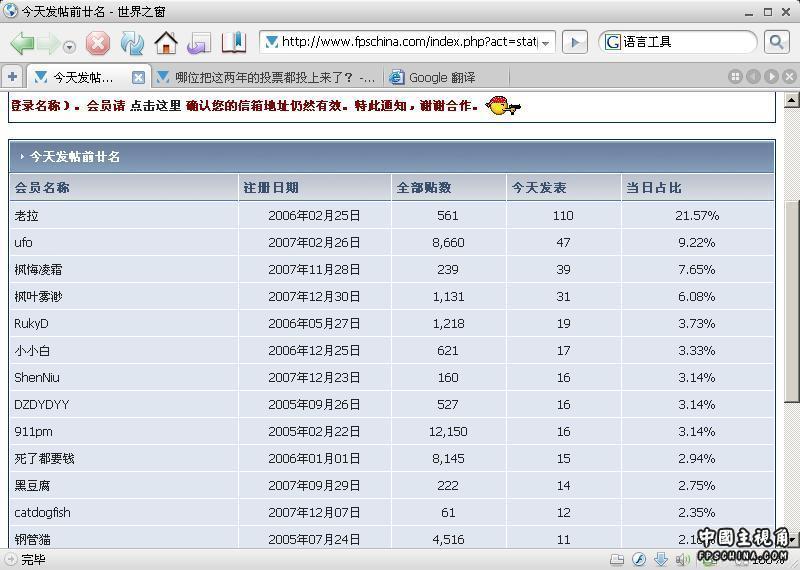Open the bookmarks book icon
Screen dimensions: 800x570
(x=234, y=43)
